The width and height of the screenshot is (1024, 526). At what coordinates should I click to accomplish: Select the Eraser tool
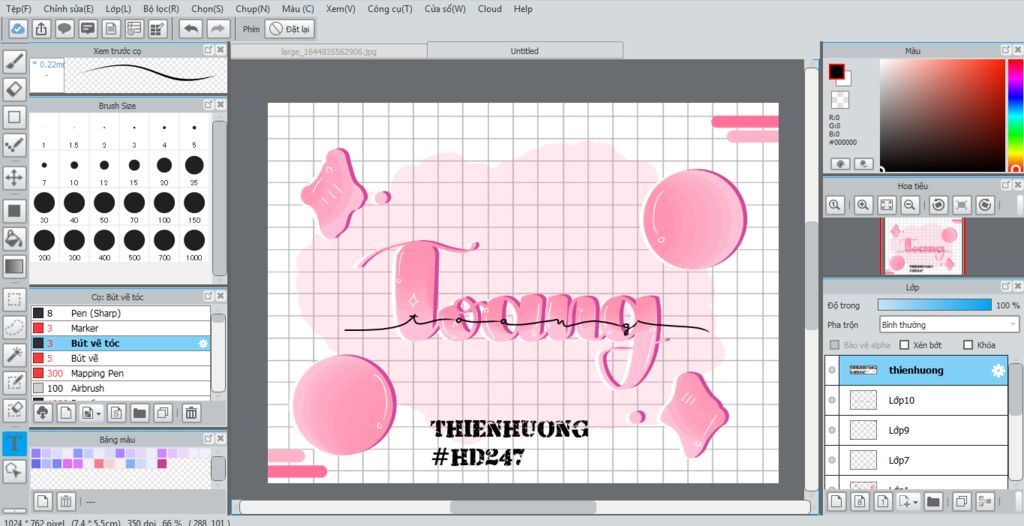pos(14,89)
